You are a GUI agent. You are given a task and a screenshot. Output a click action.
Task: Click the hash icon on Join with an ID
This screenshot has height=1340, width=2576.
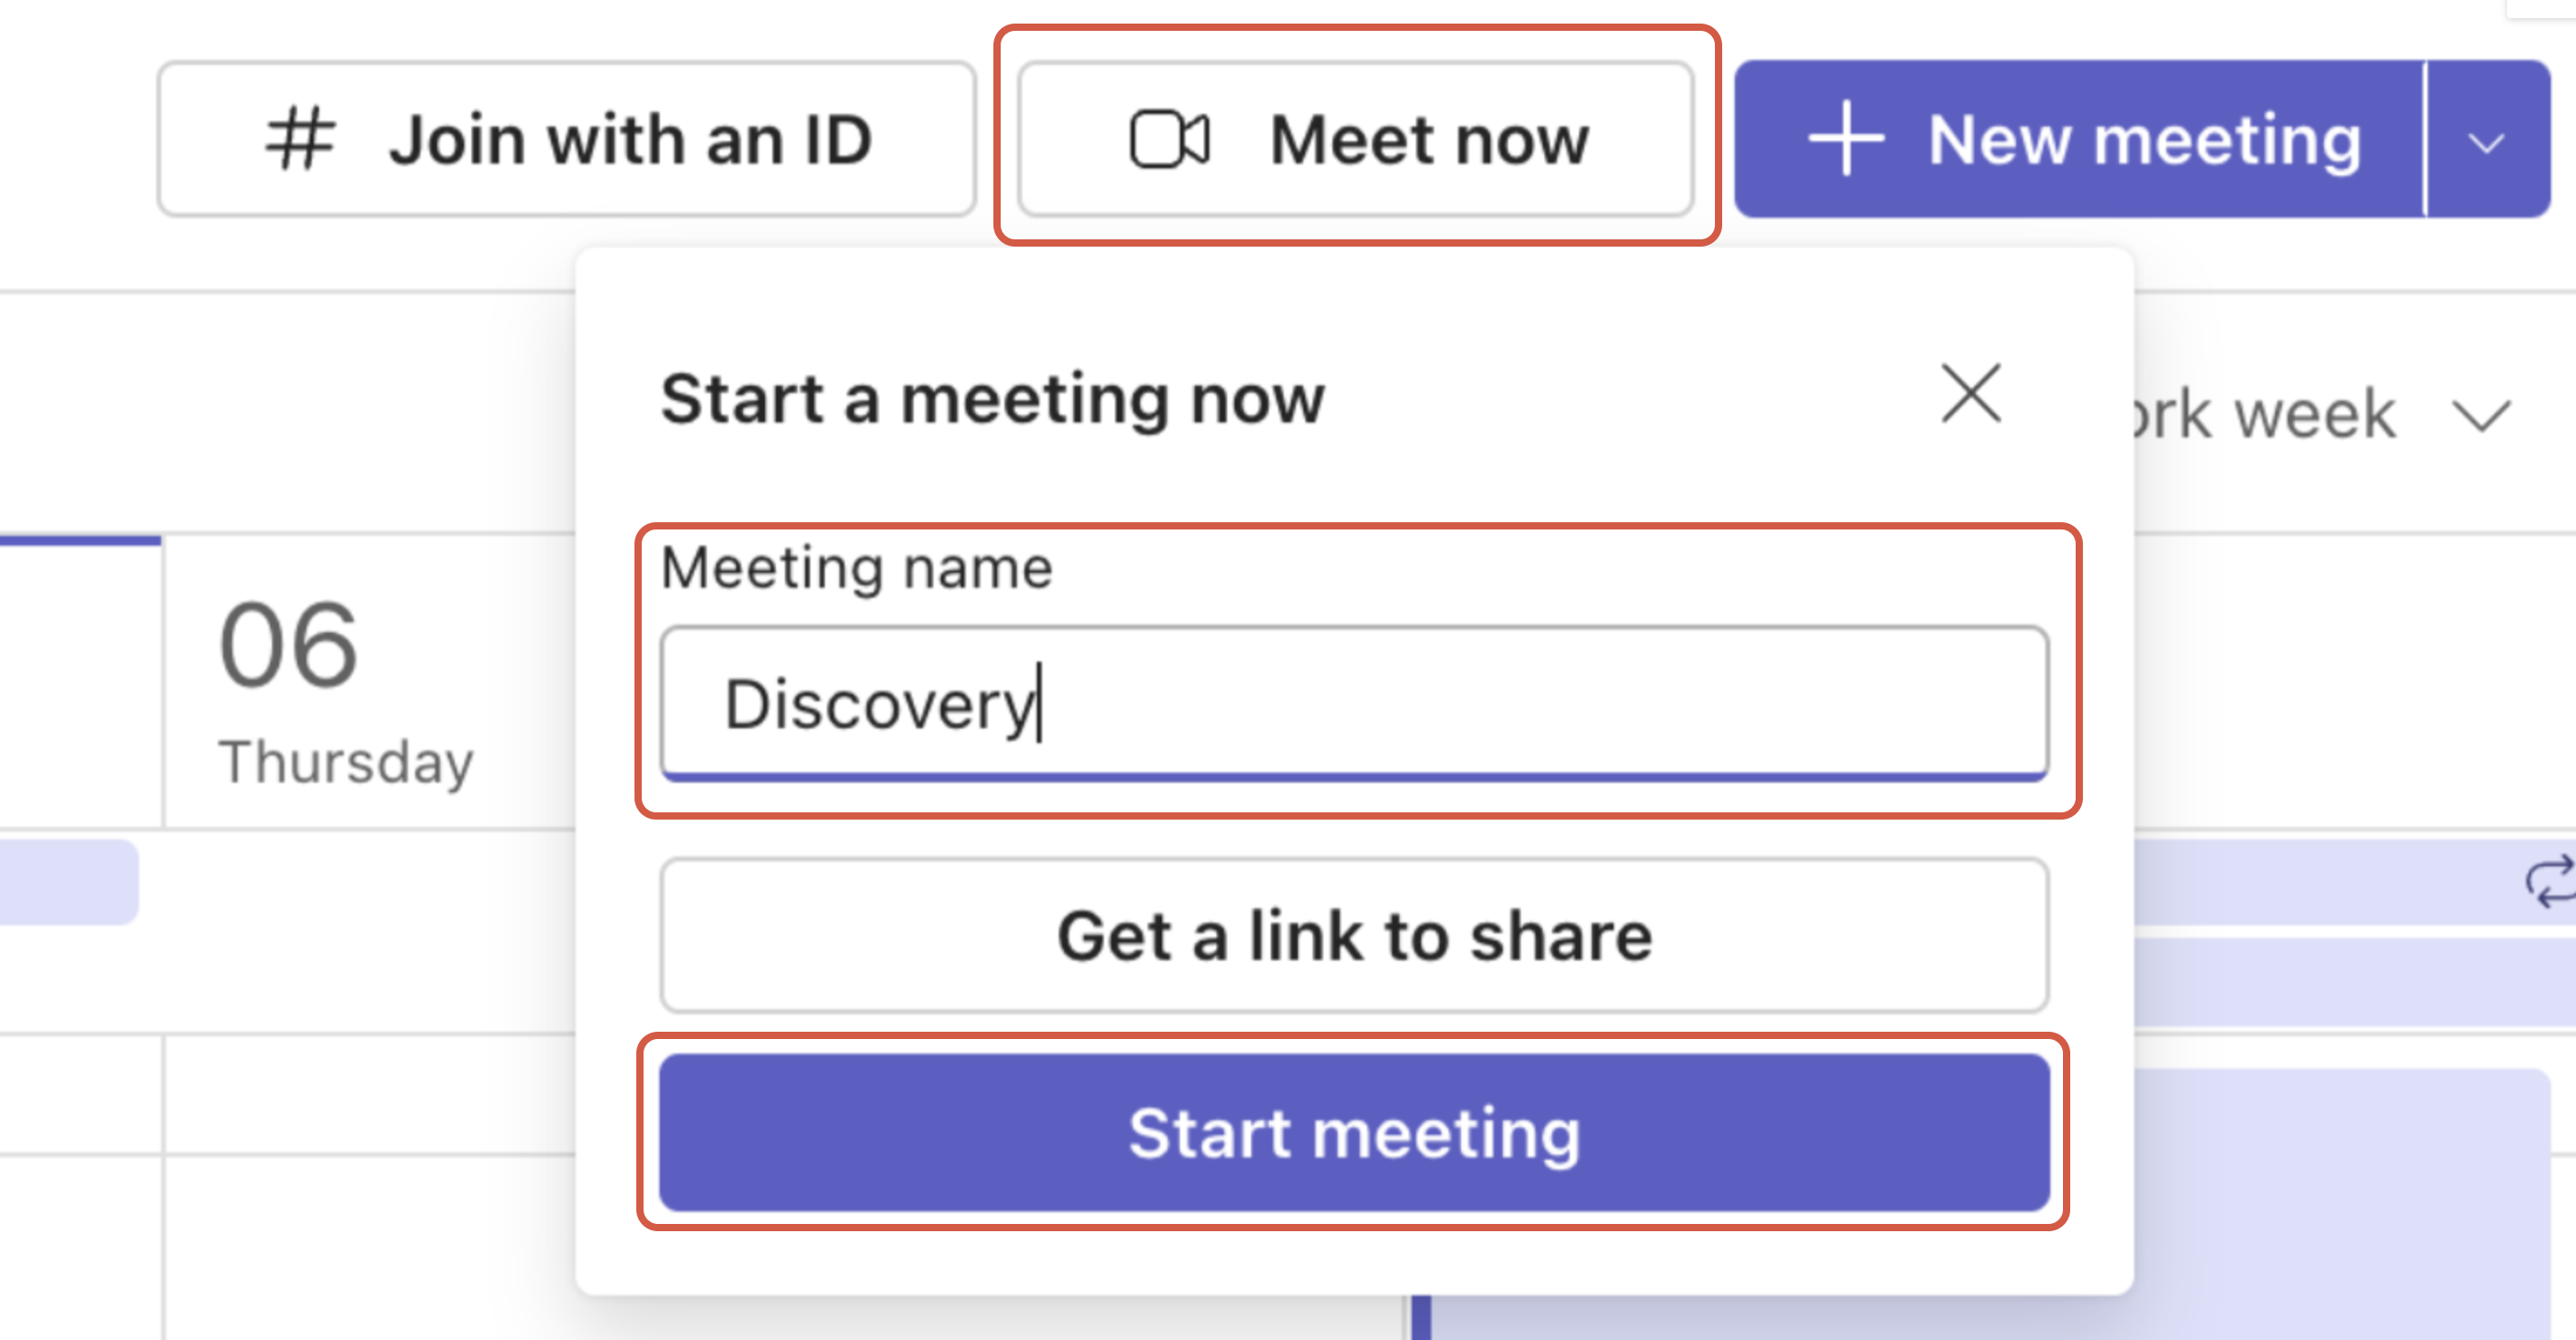tap(299, 139)
